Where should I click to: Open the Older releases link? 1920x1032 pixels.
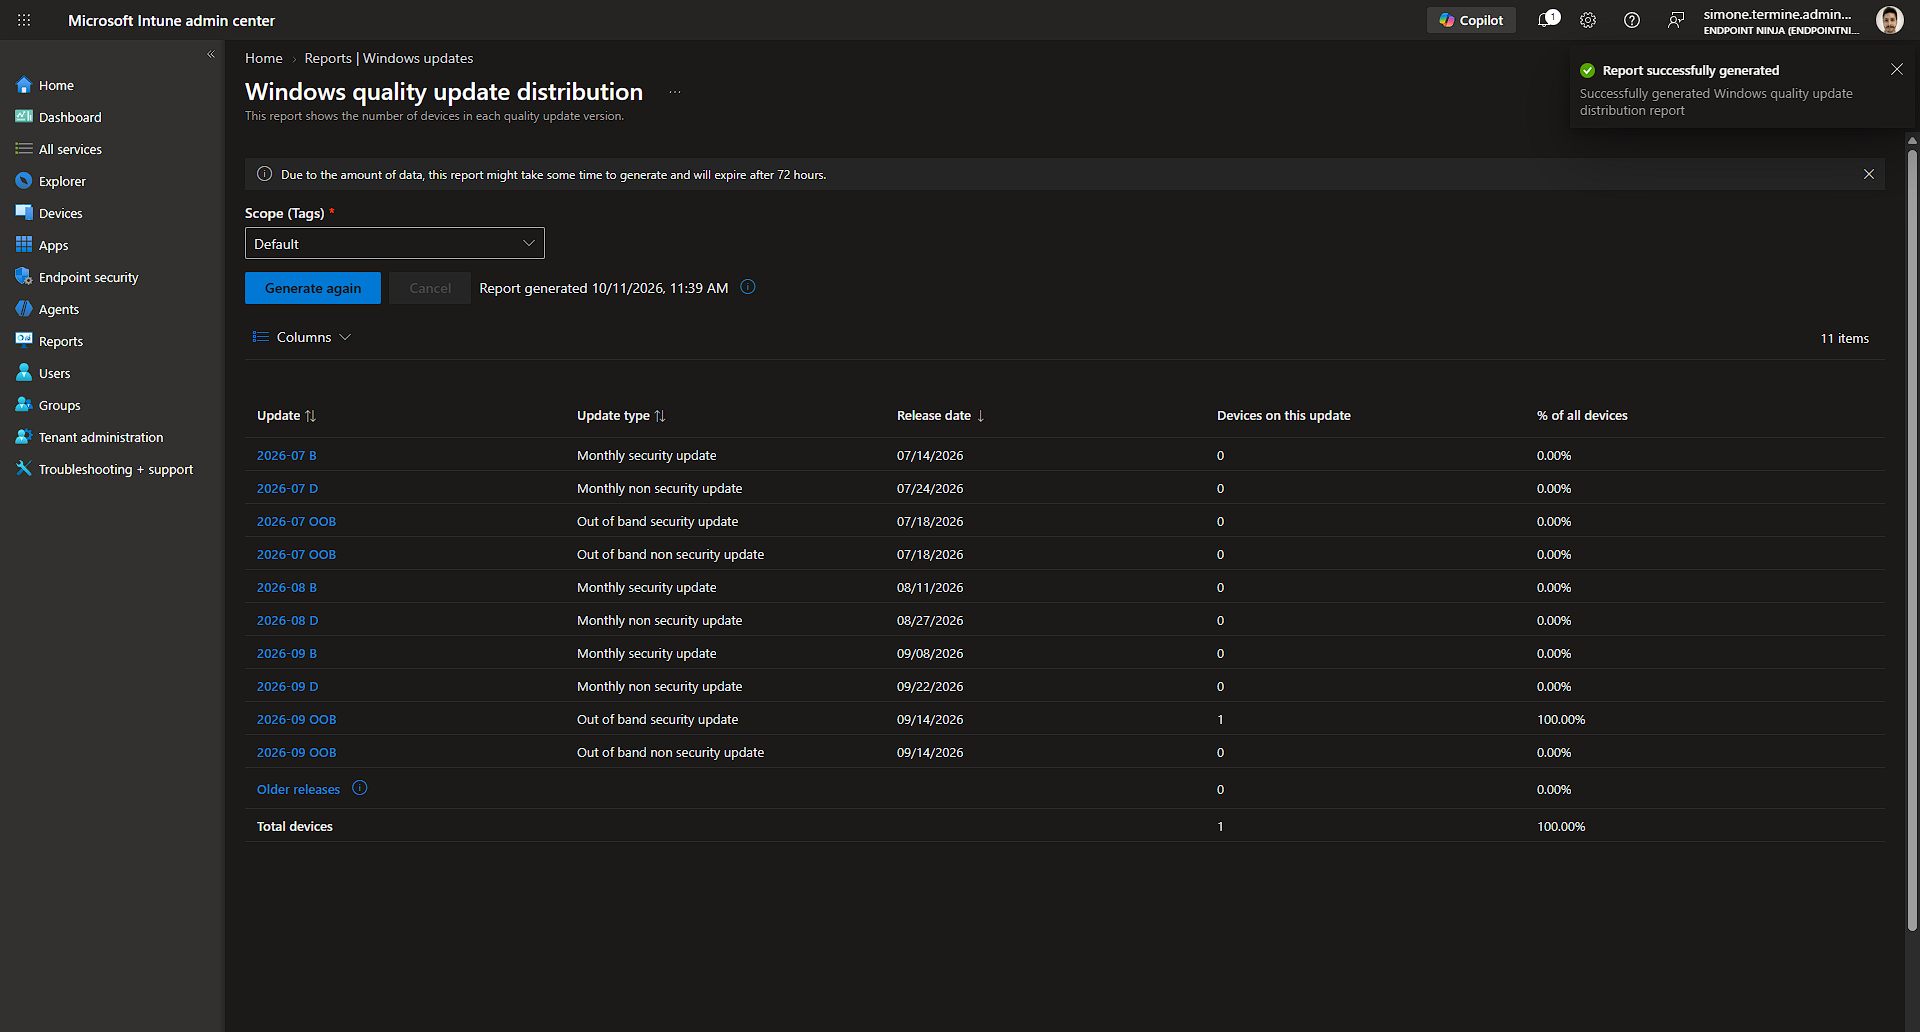click(298, 789)
